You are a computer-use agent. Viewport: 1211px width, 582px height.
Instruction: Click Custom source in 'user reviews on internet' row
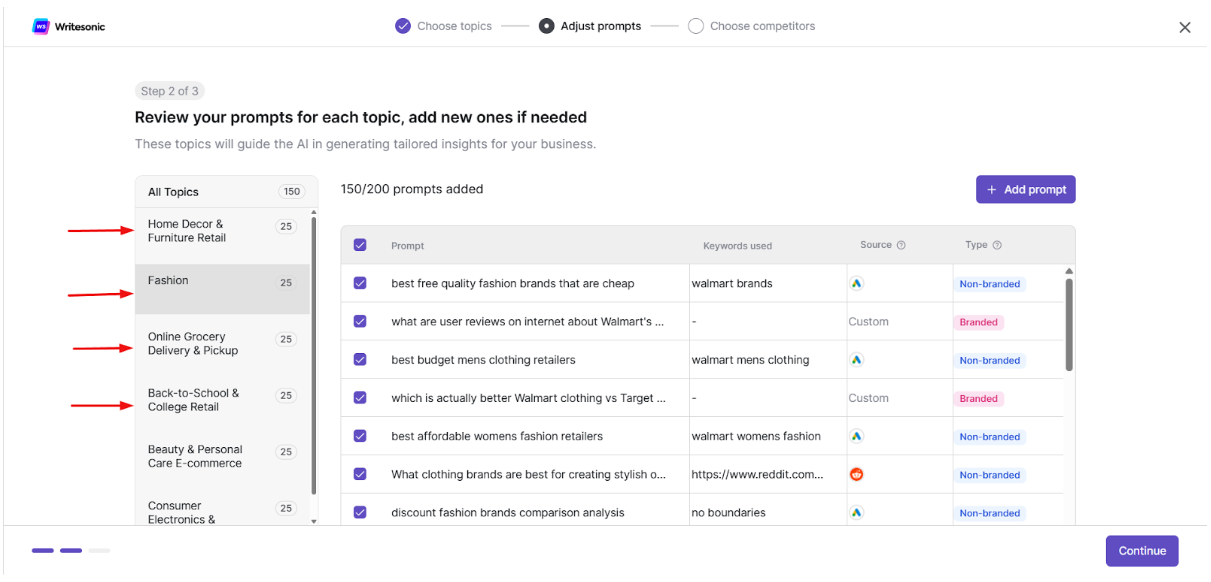[868, 322]
